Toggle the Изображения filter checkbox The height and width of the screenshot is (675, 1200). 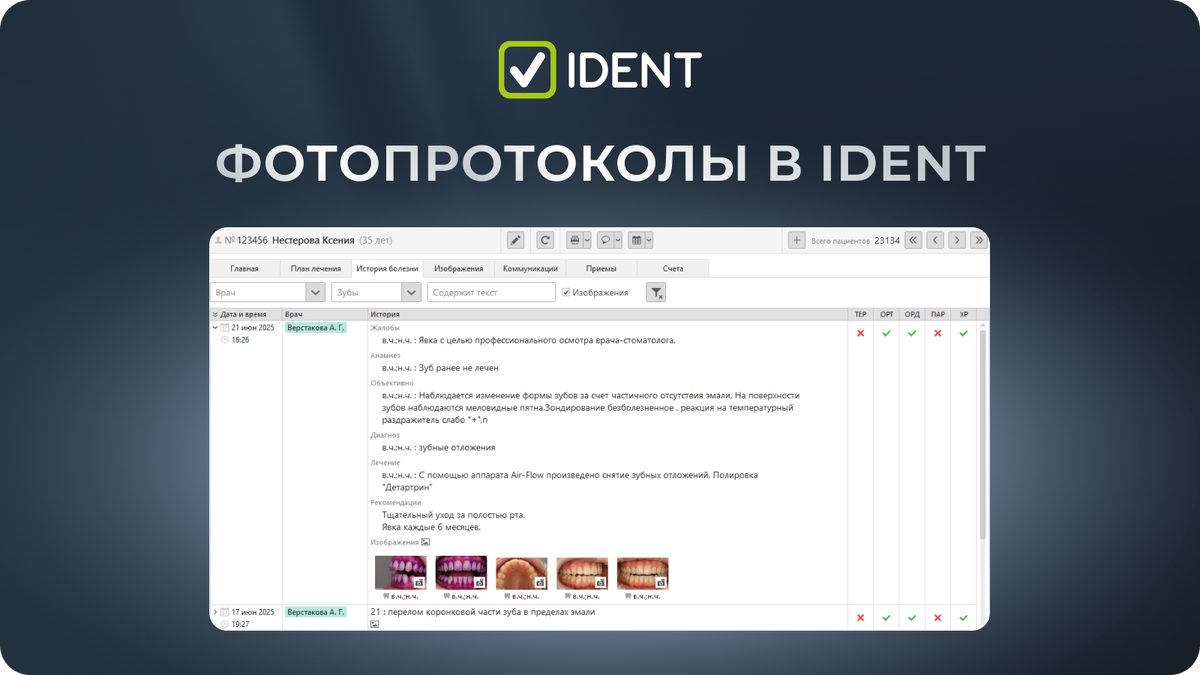click(566, 292)
